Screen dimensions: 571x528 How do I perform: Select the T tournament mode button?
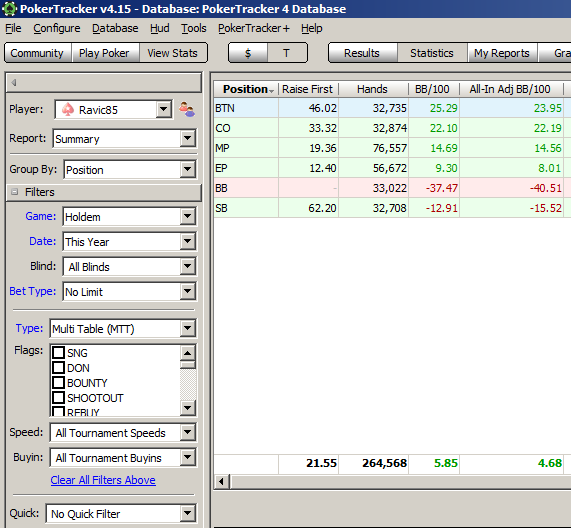pyautogui.click(x=287, y=53)
